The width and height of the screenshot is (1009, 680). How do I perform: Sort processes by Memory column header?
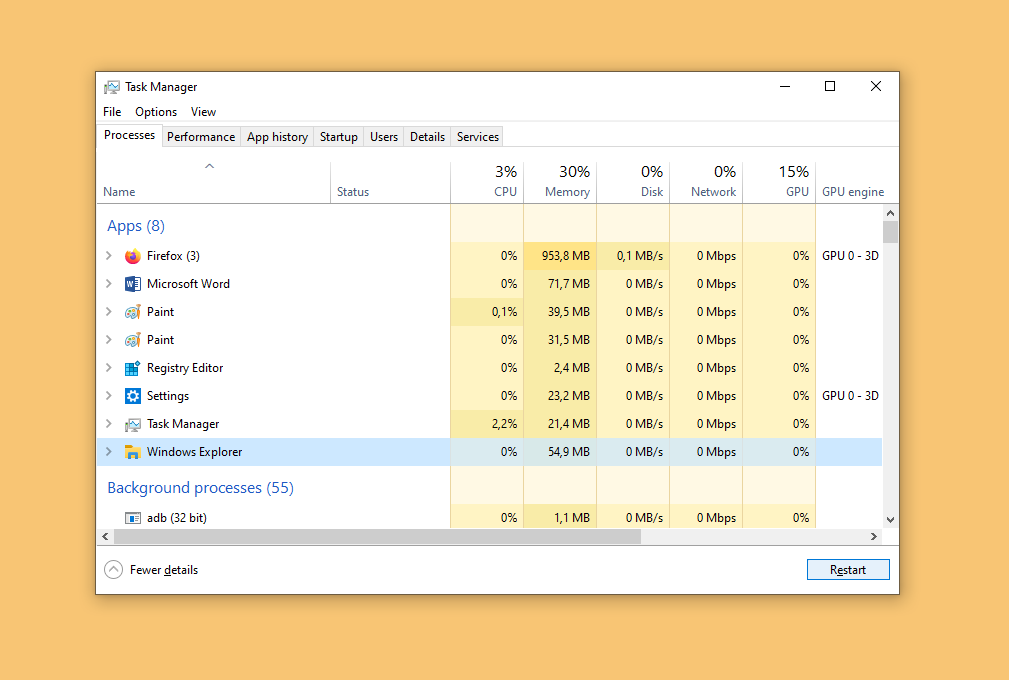click(x=560, y=182)
